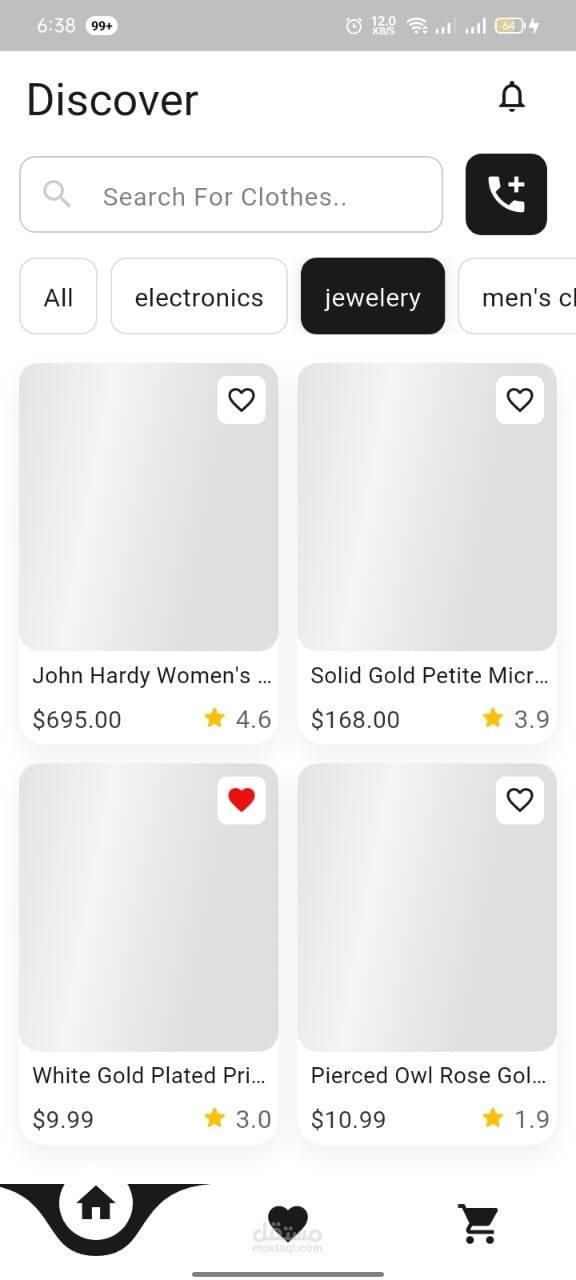The image size is (576, 1280).
Task: Unfavorite the White Gold Plated product
Action: [241, 800]
